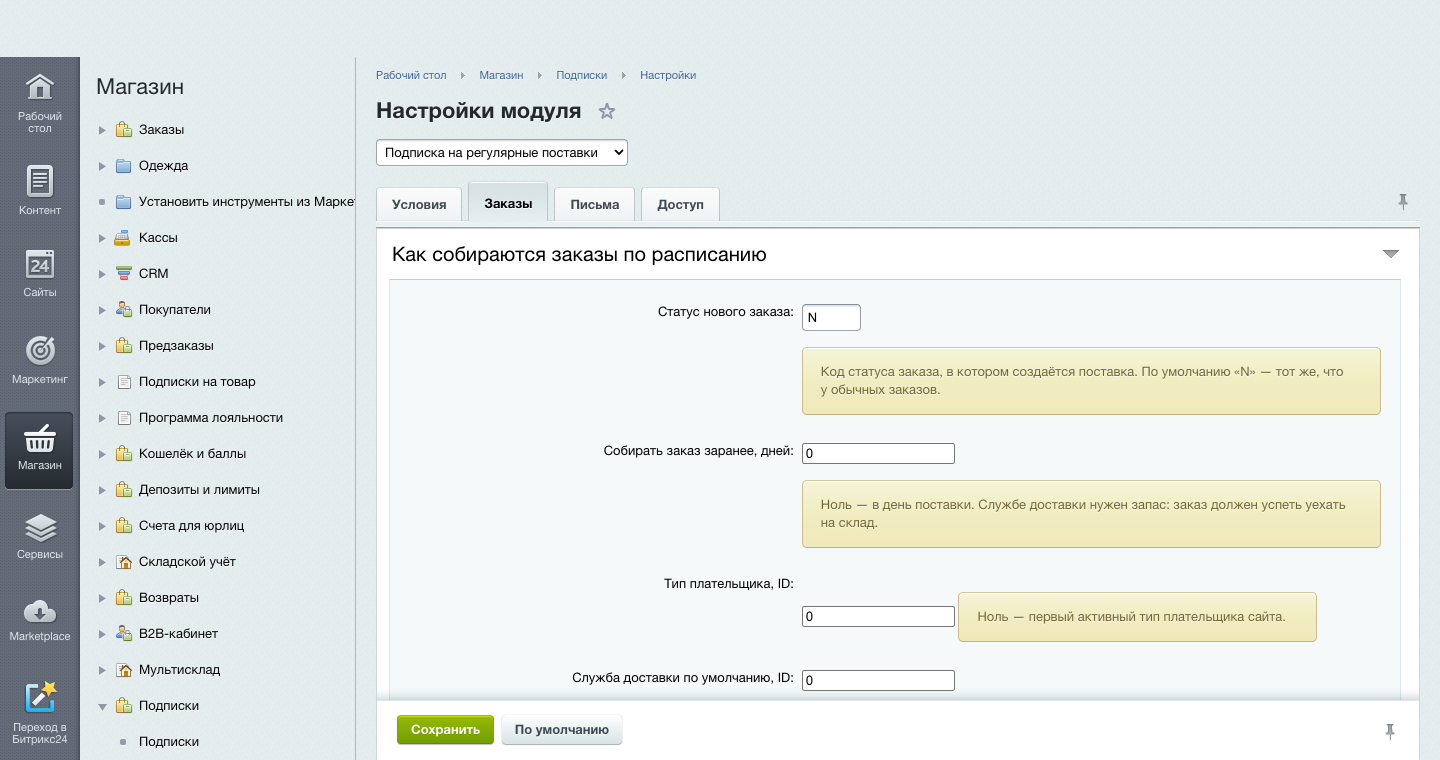Image resolution: width=1440 pixels, height=760 pixels.
Task: Click the Складской учёт house icon
Action: pyautogui.click(x=124, y=561)
